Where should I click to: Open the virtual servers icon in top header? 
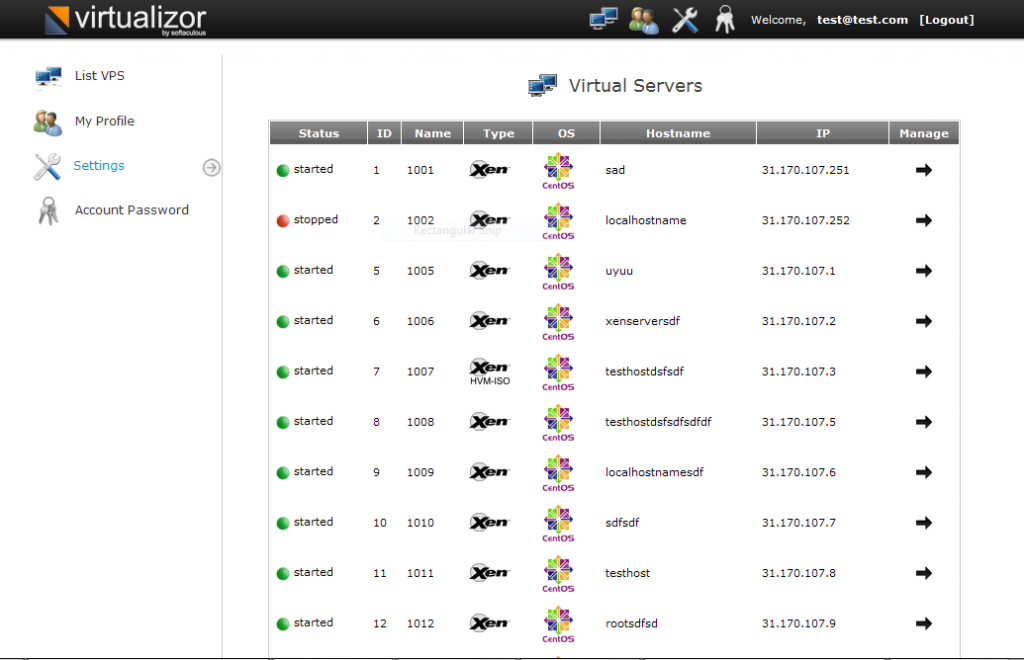point(603,18)
